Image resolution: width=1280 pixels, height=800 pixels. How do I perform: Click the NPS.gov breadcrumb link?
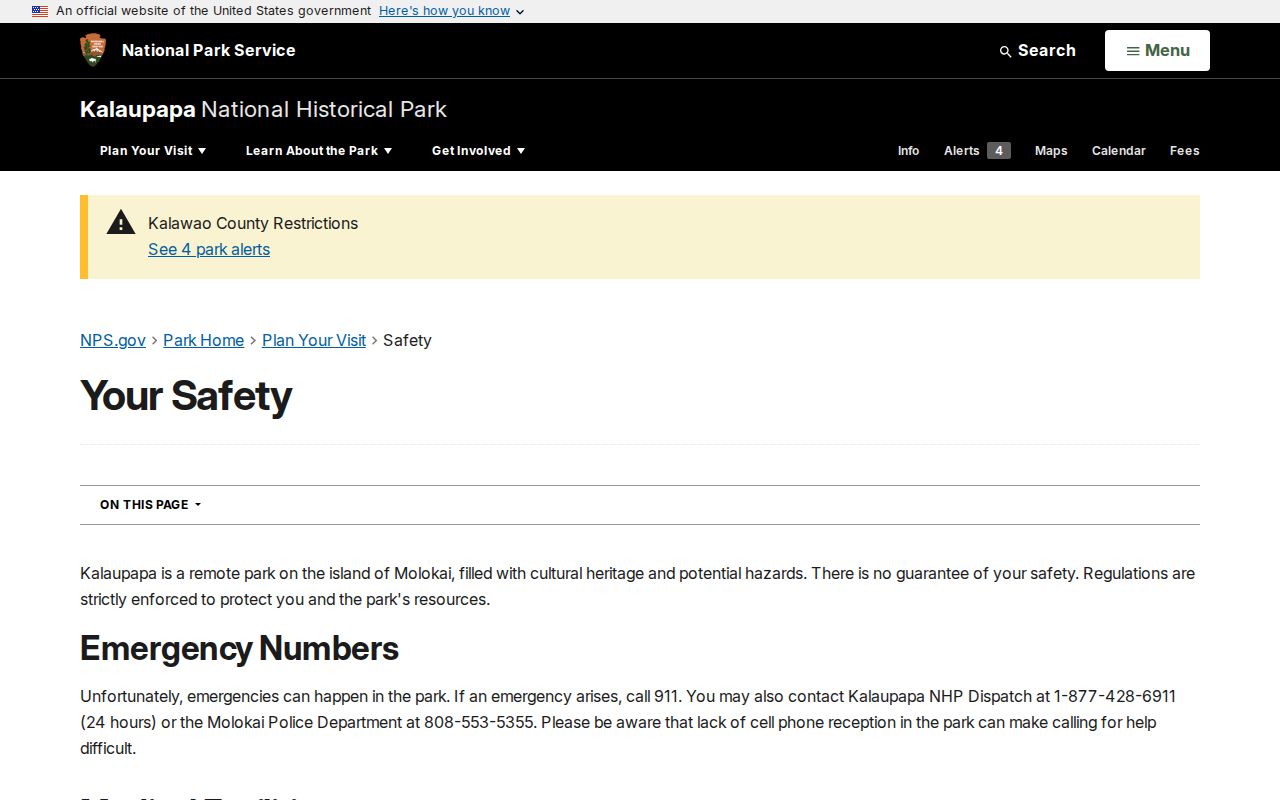point(113,340)
